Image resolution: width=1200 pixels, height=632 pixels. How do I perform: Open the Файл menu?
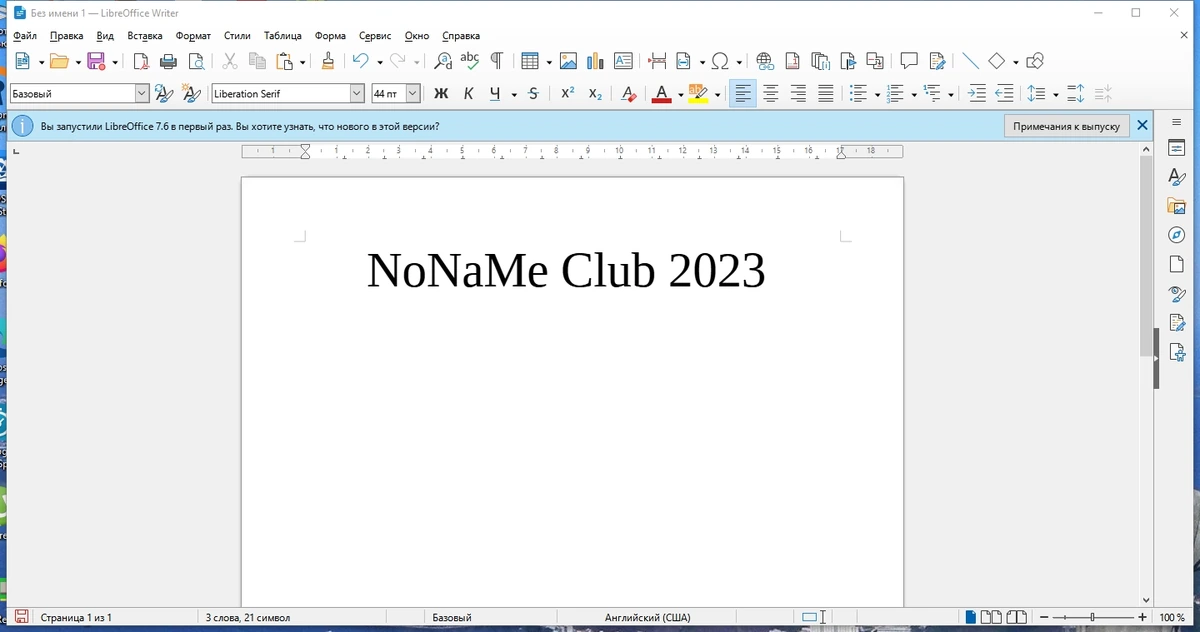[x=25, y=36]
